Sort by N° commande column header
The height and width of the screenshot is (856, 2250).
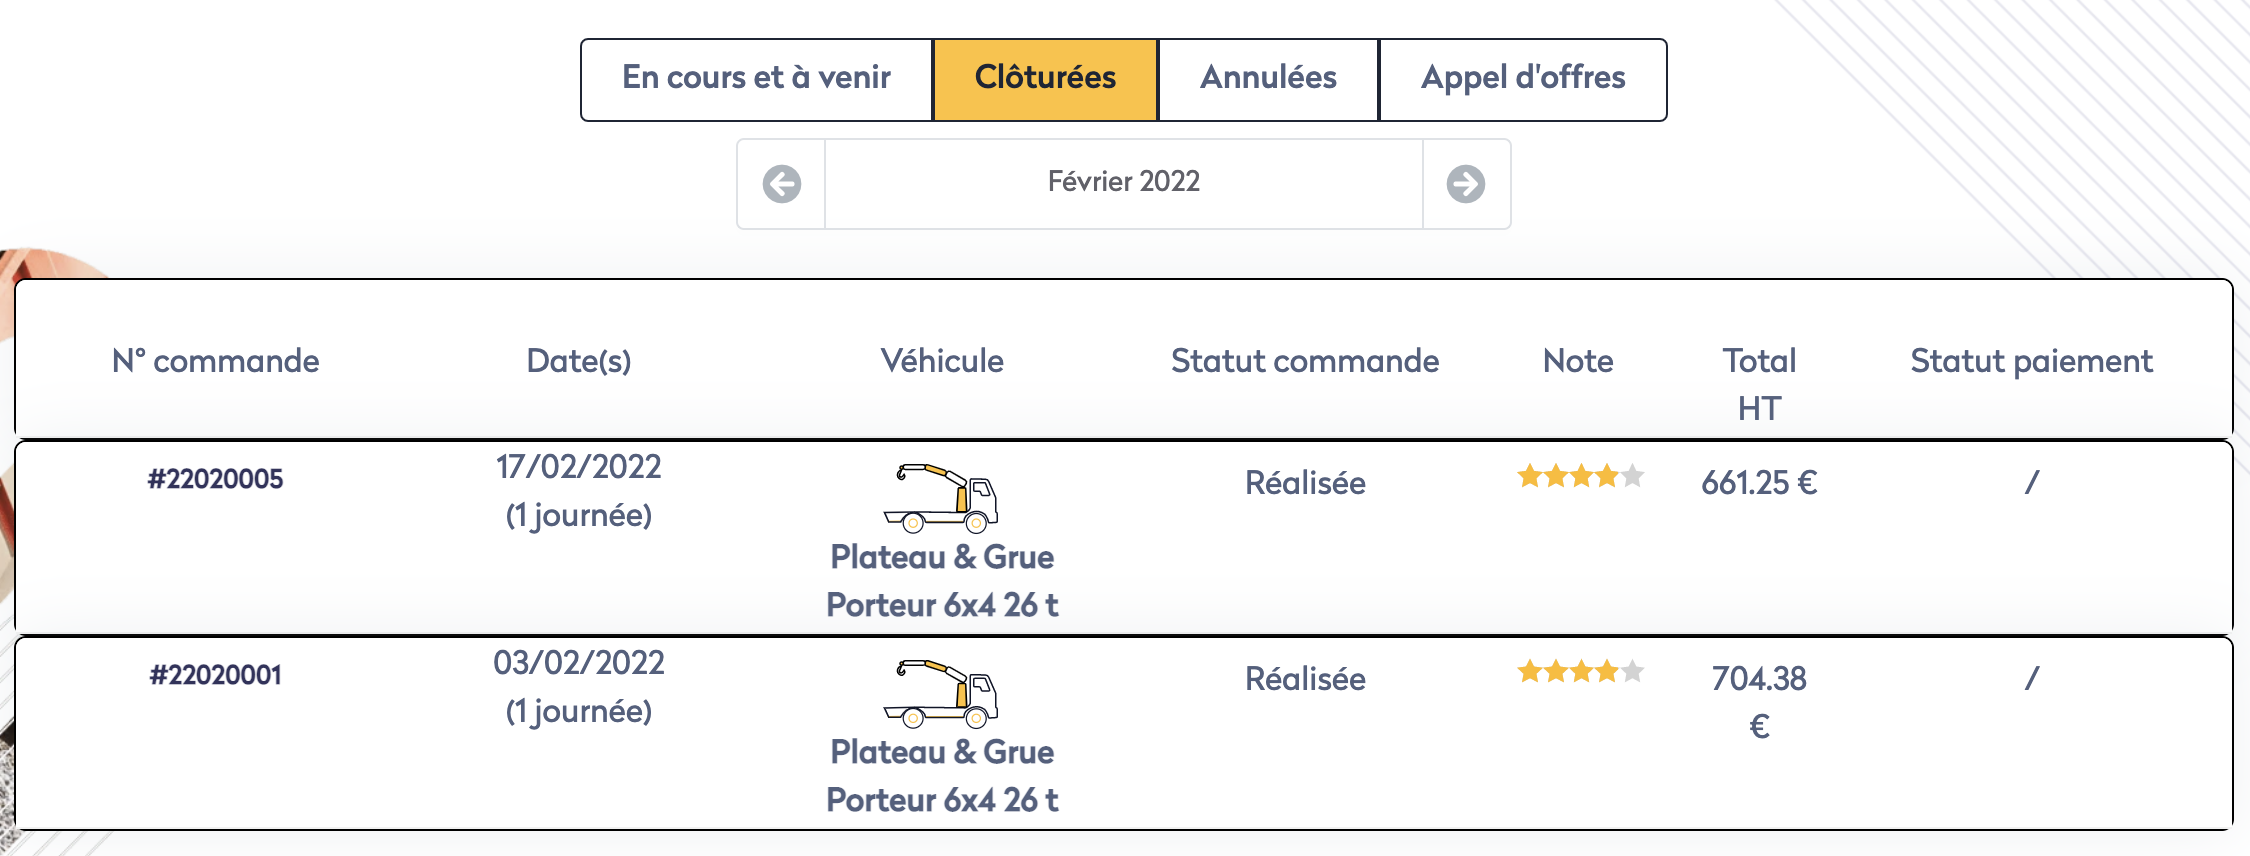(x=215, y=361)
